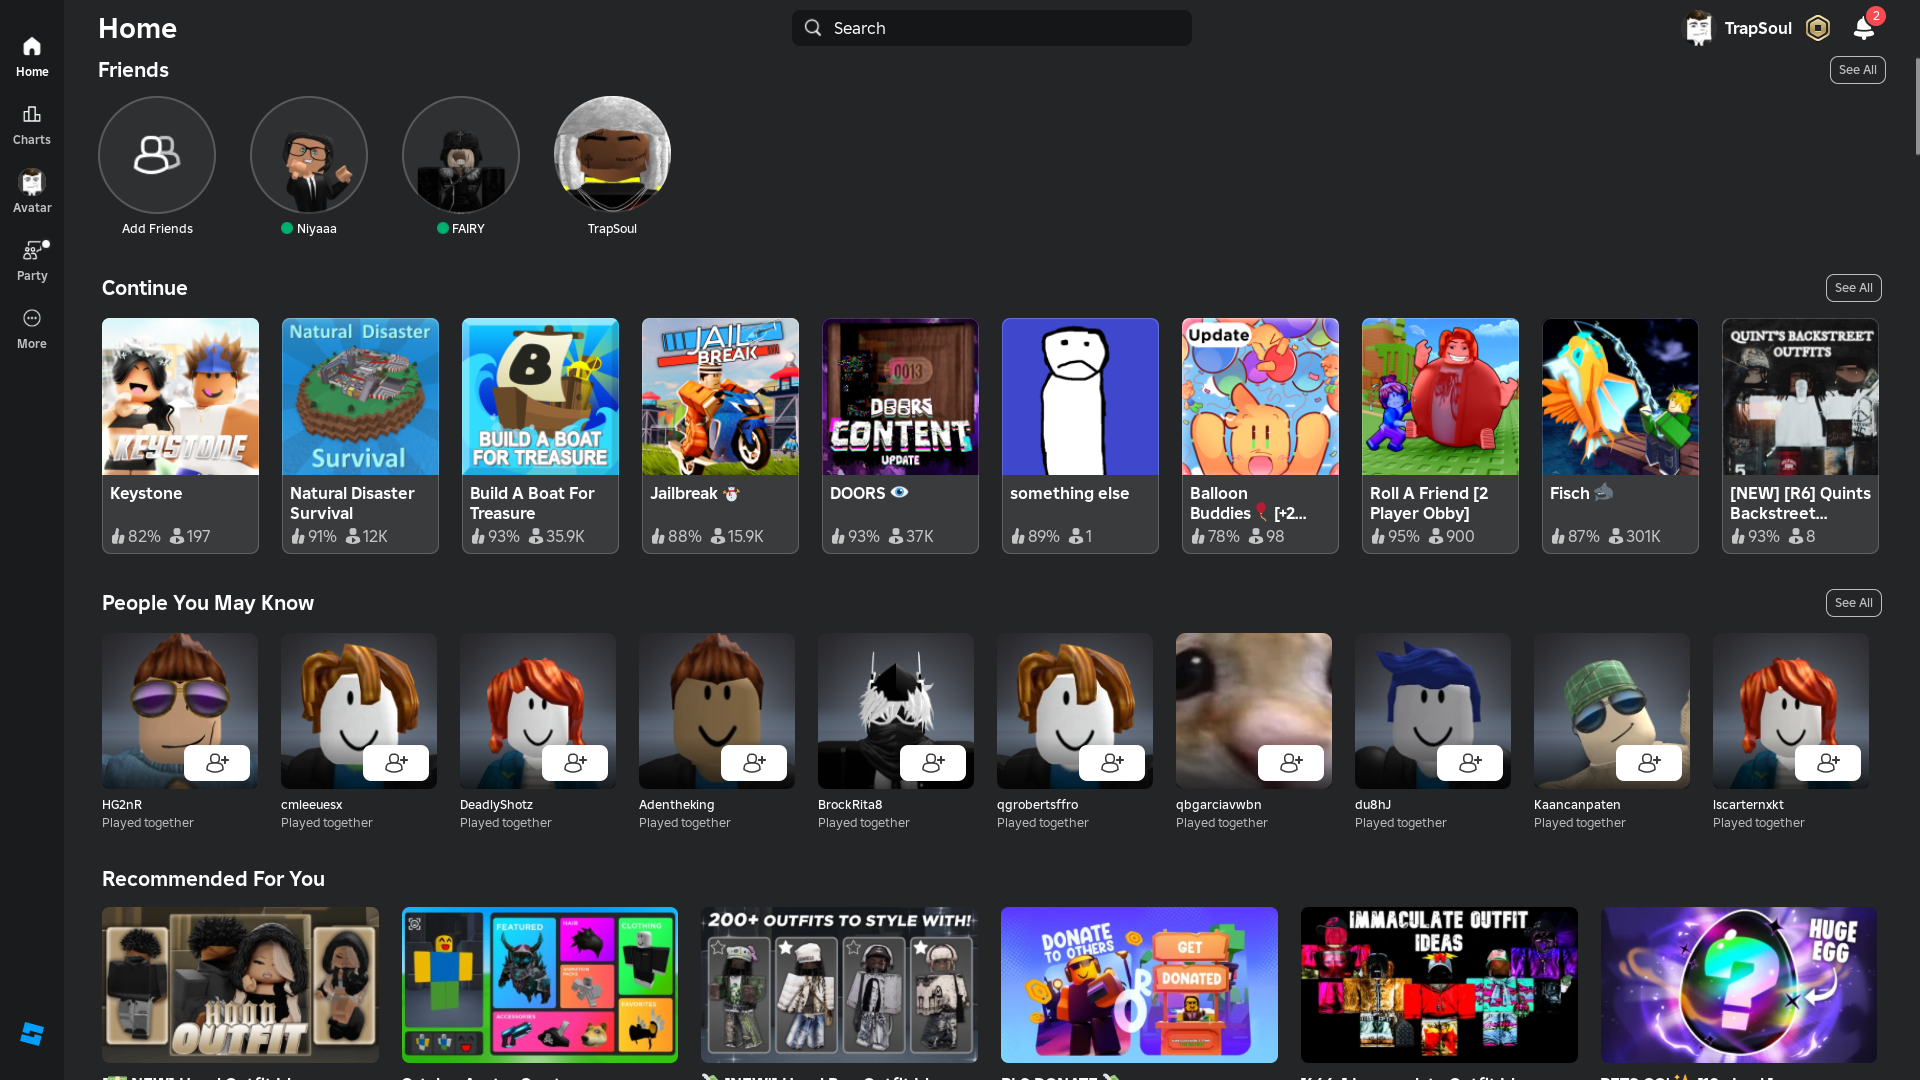This screenshot has width=1920, height=1080.
Task: Open Build A Boat For Treasure
Action: point(540,436)
